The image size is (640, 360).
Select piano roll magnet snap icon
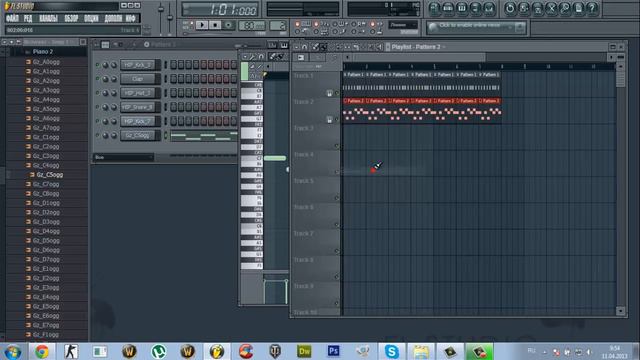click(261, 57)
